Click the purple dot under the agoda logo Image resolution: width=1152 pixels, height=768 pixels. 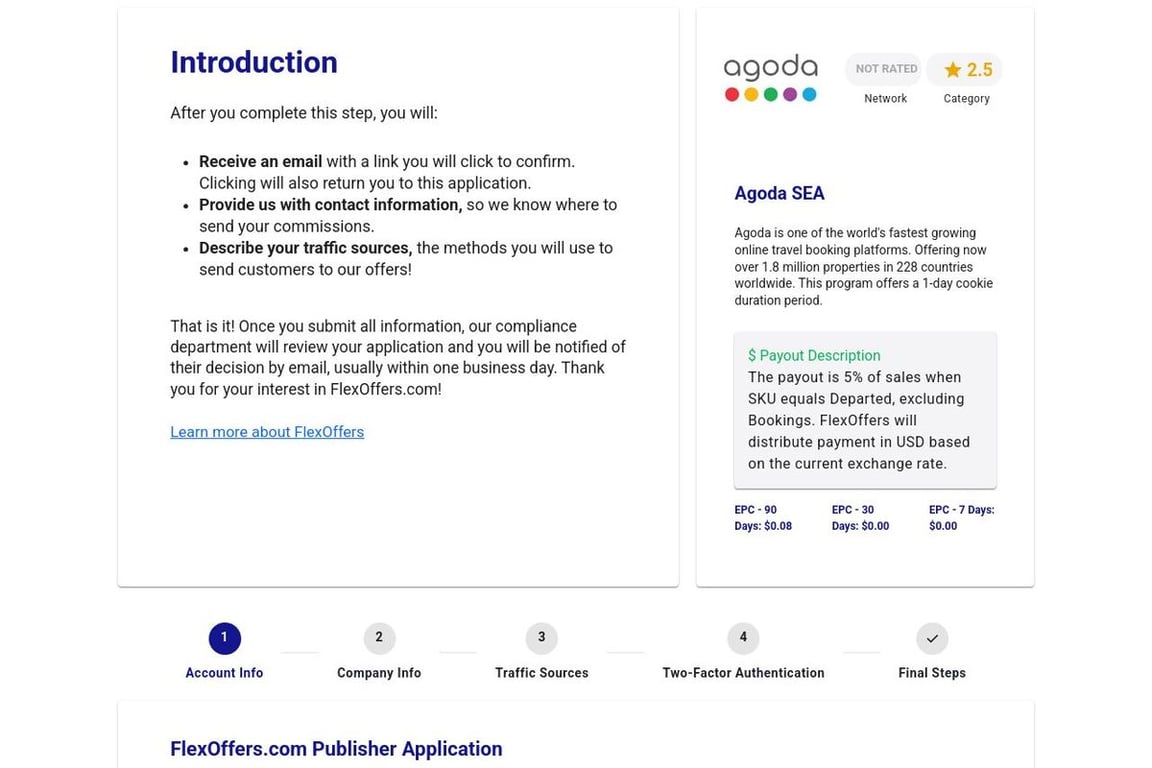[x=790, y=94]
